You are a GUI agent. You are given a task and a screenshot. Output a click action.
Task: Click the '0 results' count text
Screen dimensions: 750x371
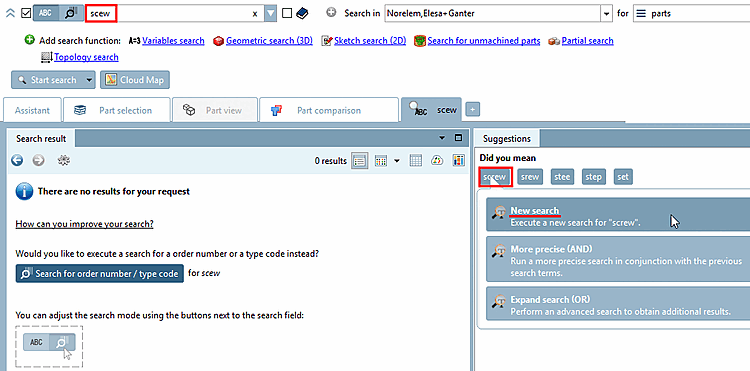pyautogui.click(x=331, y=161)
